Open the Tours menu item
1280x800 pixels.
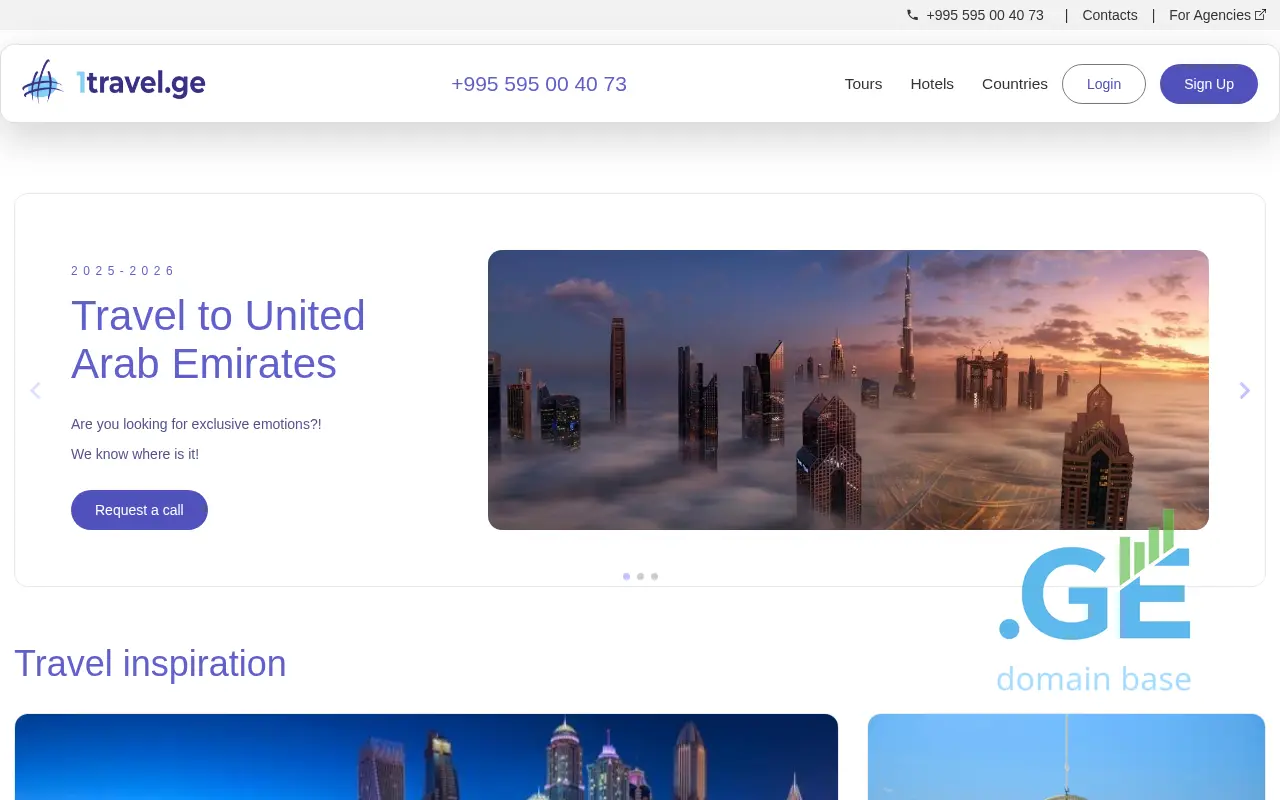[863, 84]
